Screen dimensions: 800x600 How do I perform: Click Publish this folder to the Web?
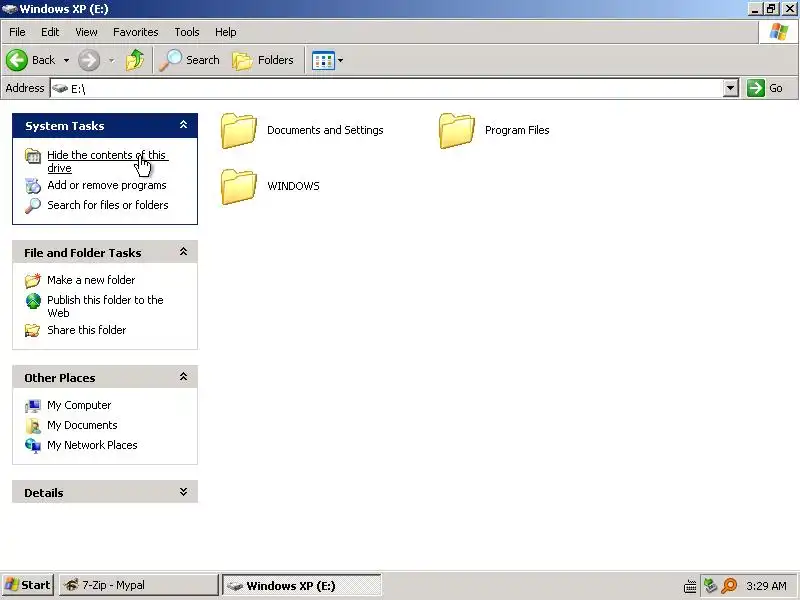pos(105,306)
